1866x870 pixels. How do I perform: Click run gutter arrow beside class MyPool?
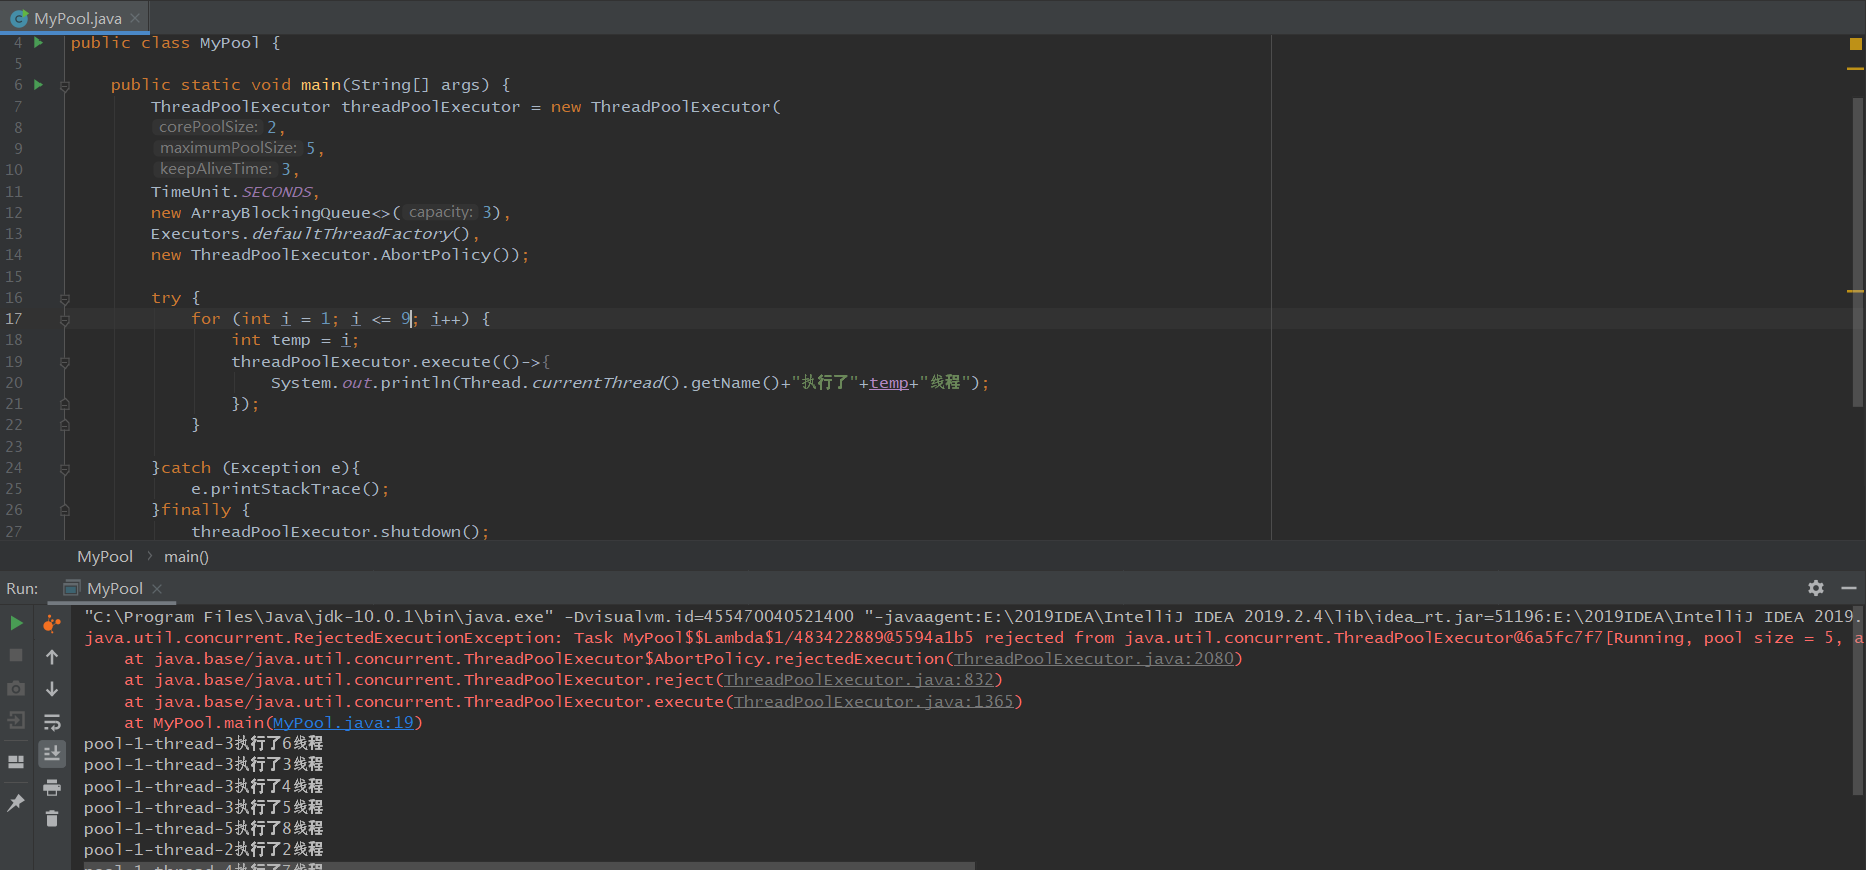[39, 42]
